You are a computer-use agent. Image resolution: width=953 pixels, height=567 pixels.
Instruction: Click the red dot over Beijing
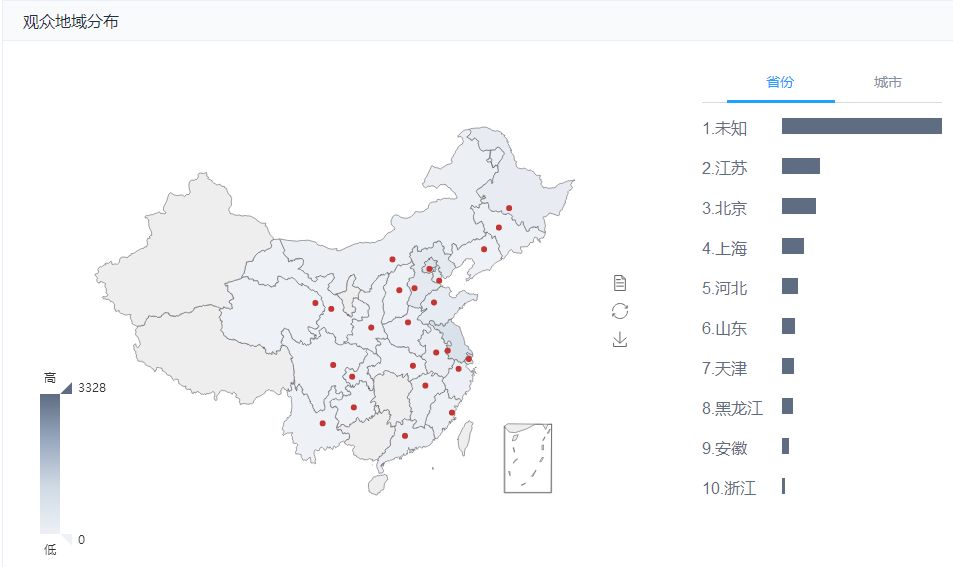429,269
